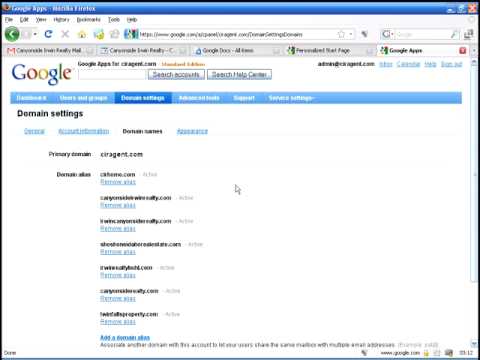This screenshot has height=360, width=480.
Task: Open the search engine selector dropdown
Action: [388, 34]
